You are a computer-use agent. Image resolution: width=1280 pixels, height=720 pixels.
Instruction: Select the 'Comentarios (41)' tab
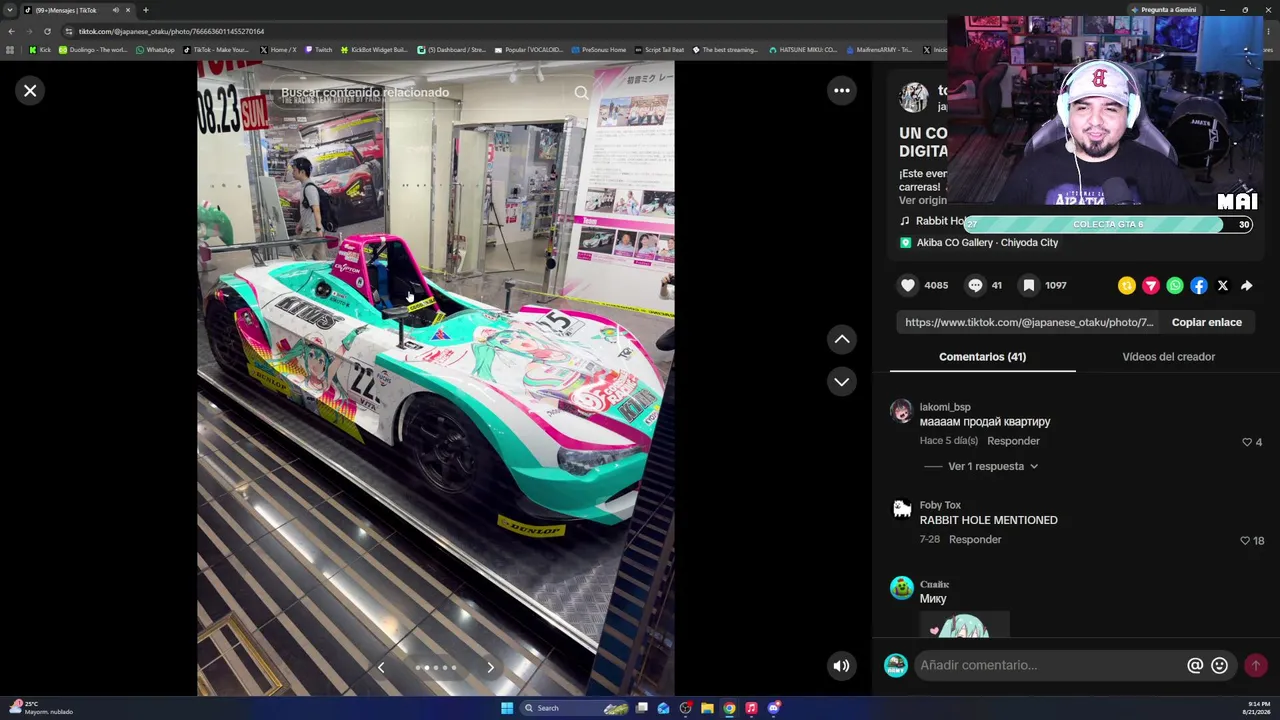pyautogui.click(x=982, y=357)
